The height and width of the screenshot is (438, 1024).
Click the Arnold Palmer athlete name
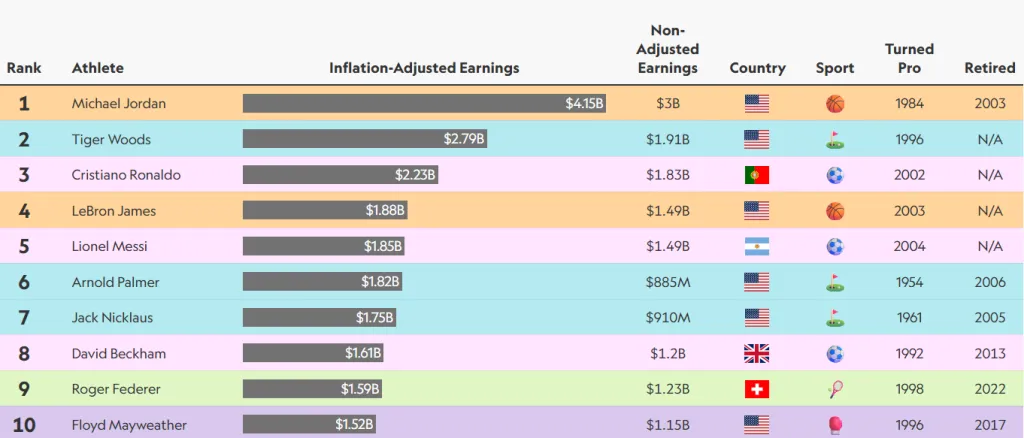click(115, 282)
